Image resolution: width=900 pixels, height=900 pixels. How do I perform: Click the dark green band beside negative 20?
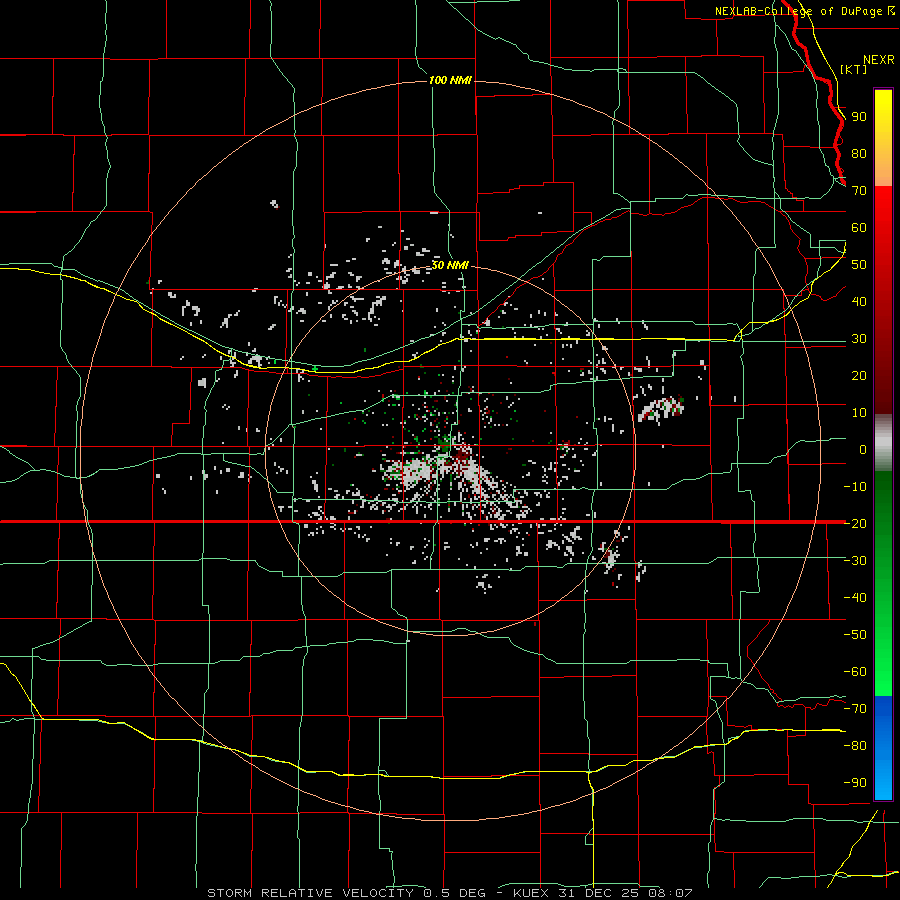point(883,523)
